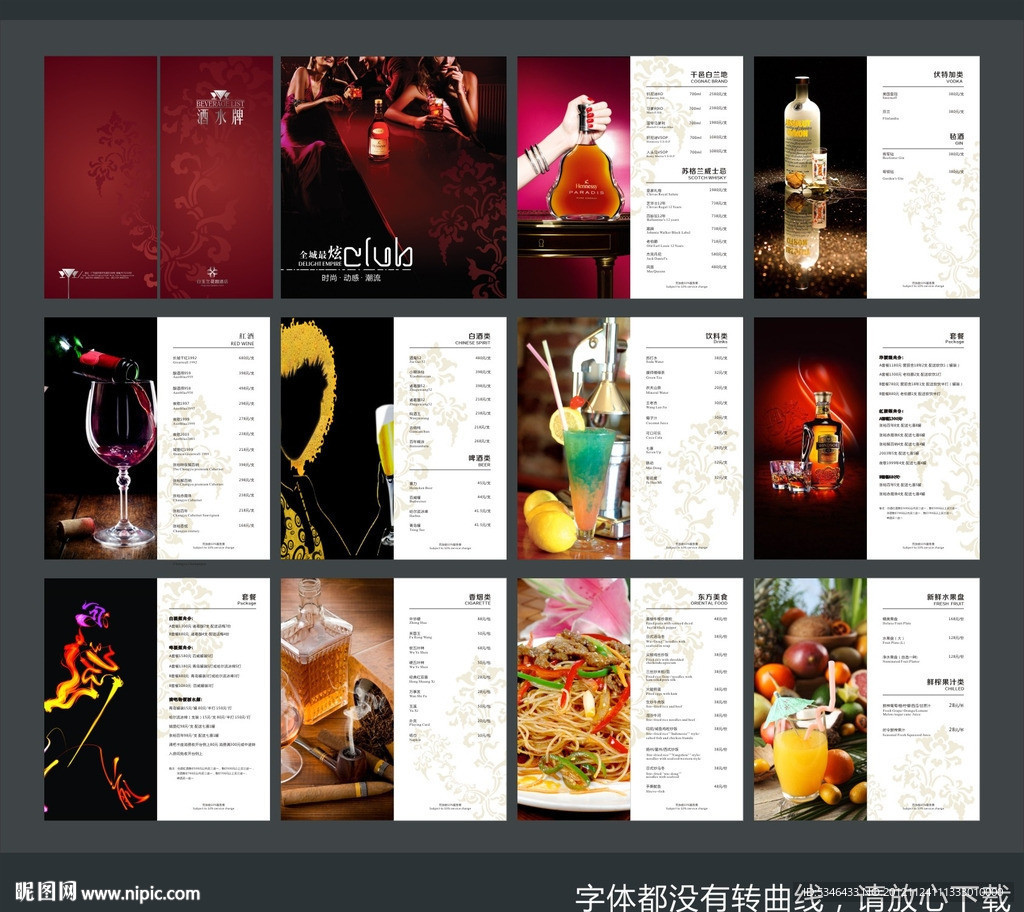Image resolution: width=1024 pixels, height=912 pixels.
Task: Click the 毡酒 Gin heading
Action: [956, 138]
